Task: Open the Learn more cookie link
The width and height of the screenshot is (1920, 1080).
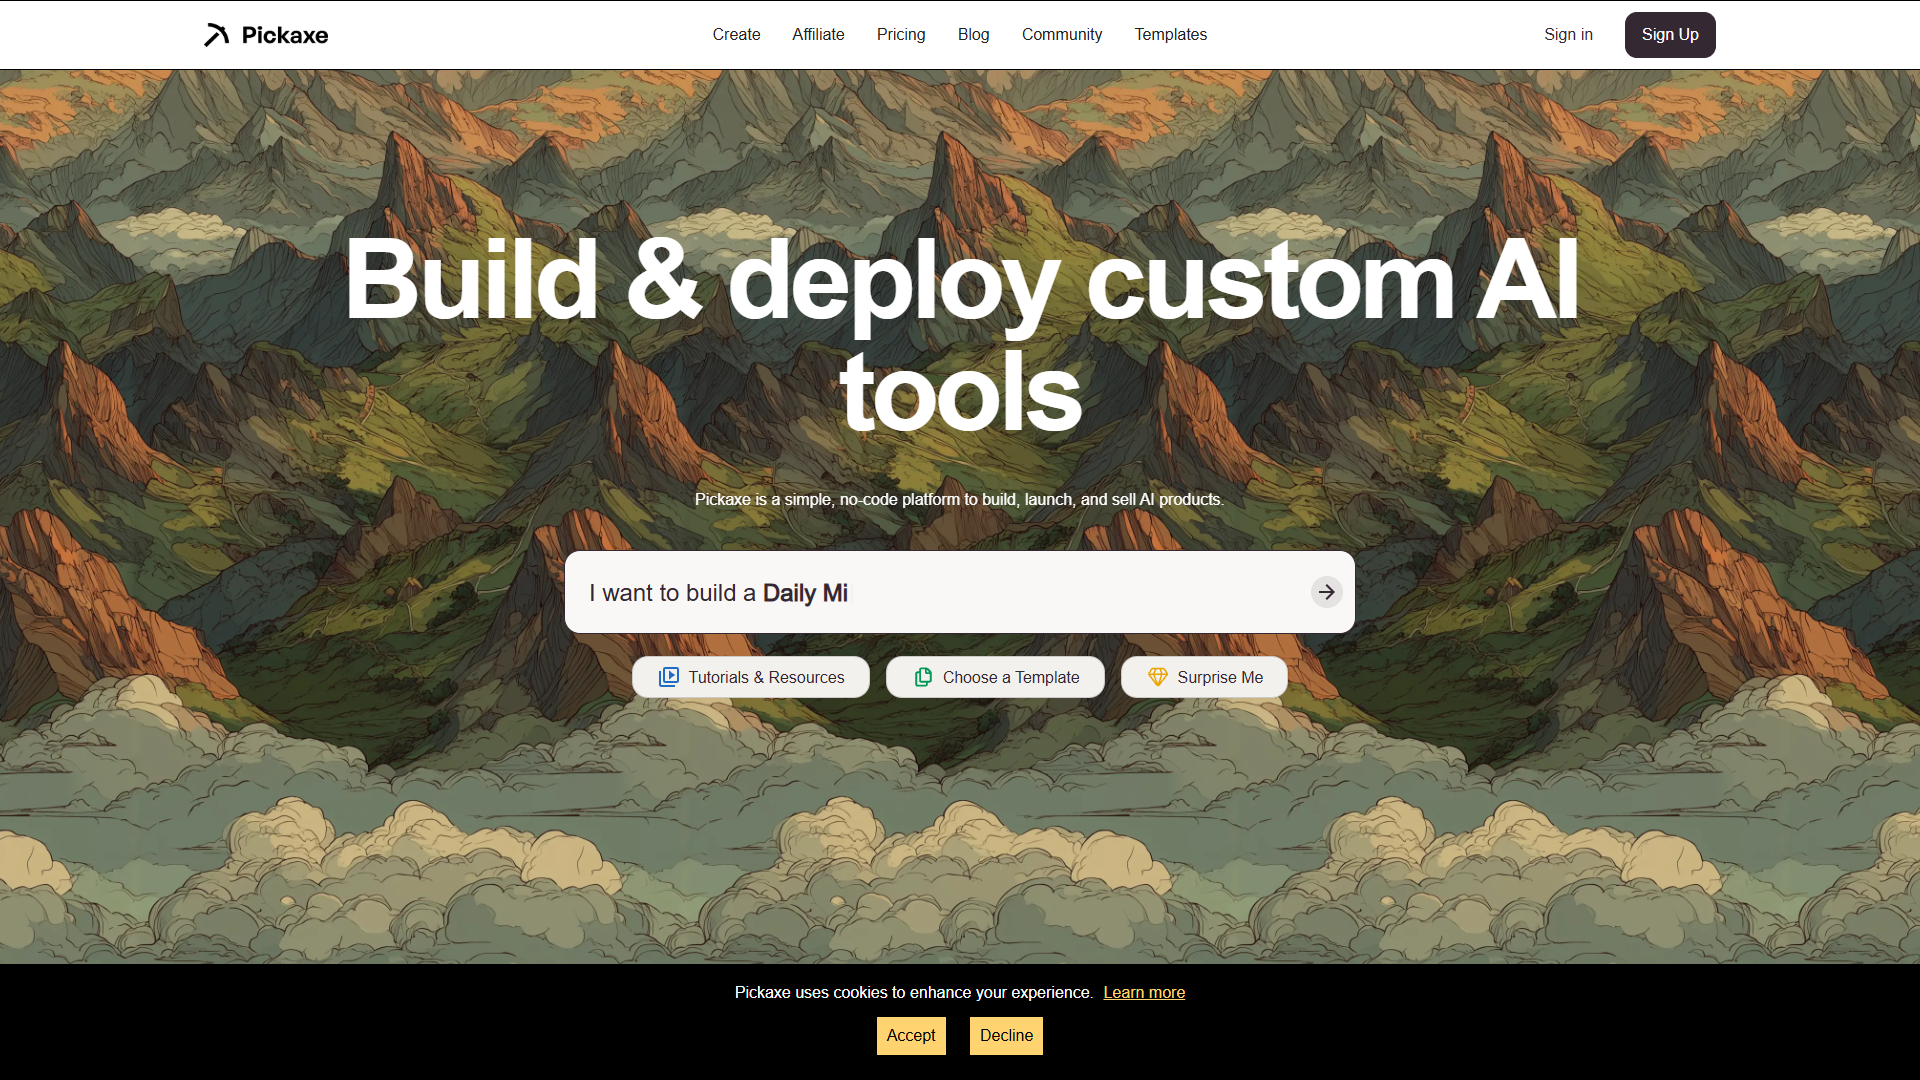Action: tap(1144, 992)
